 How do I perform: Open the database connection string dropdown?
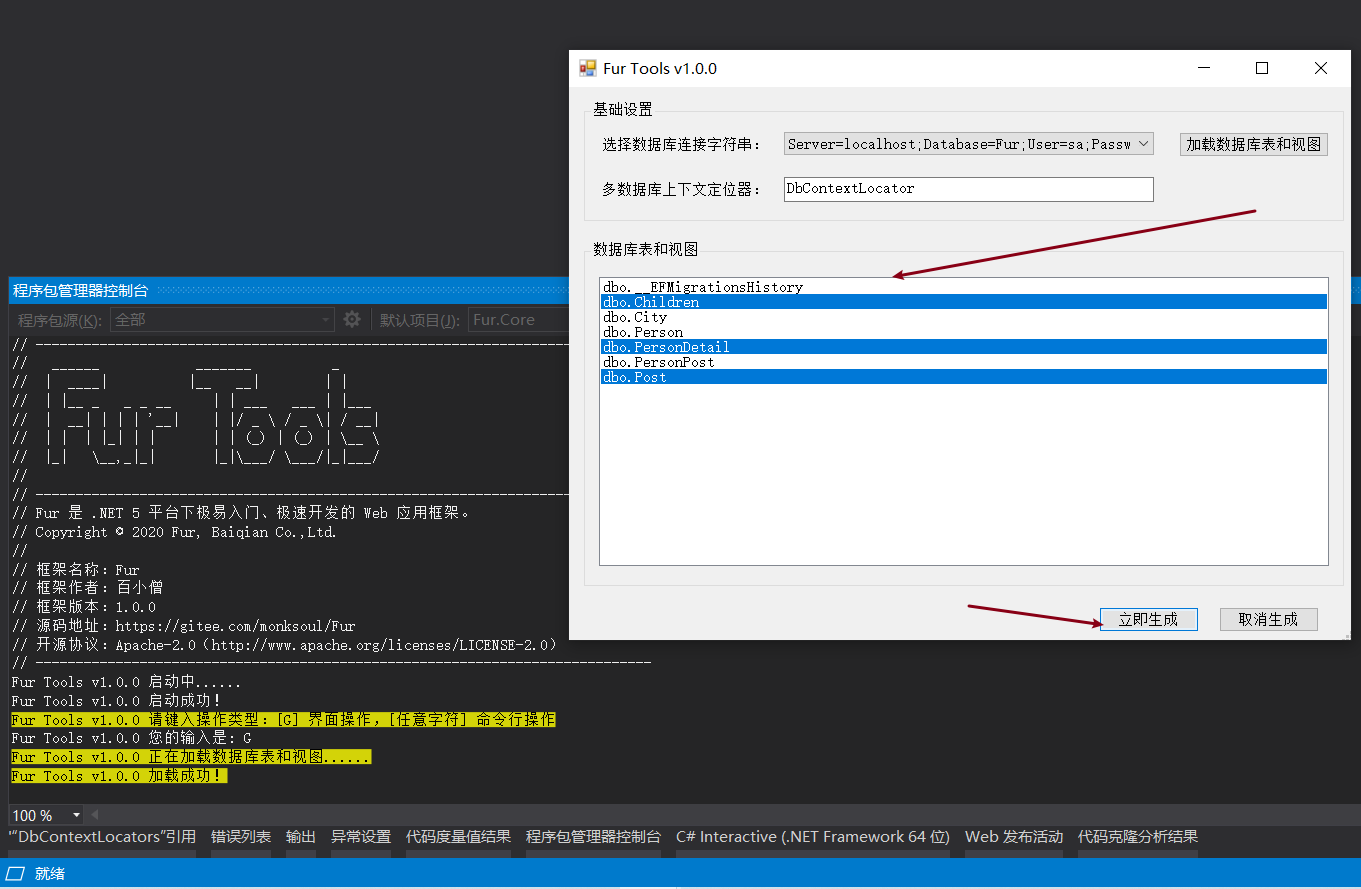(1144, 144)
